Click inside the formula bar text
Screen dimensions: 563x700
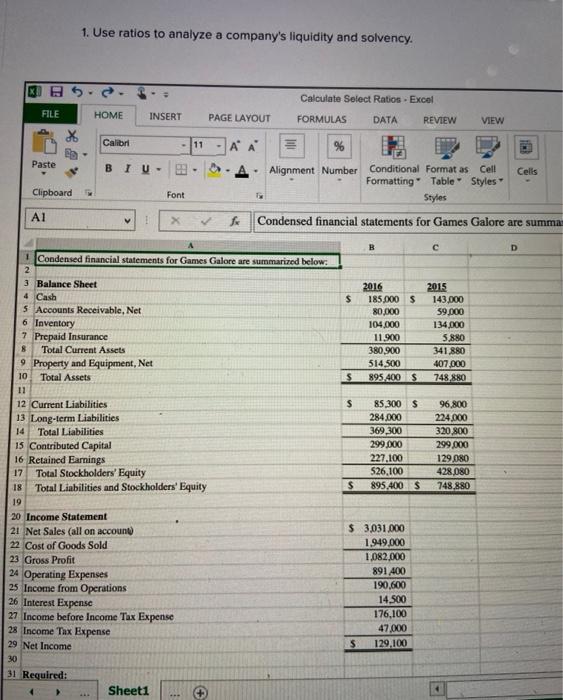tap(409, 222)
